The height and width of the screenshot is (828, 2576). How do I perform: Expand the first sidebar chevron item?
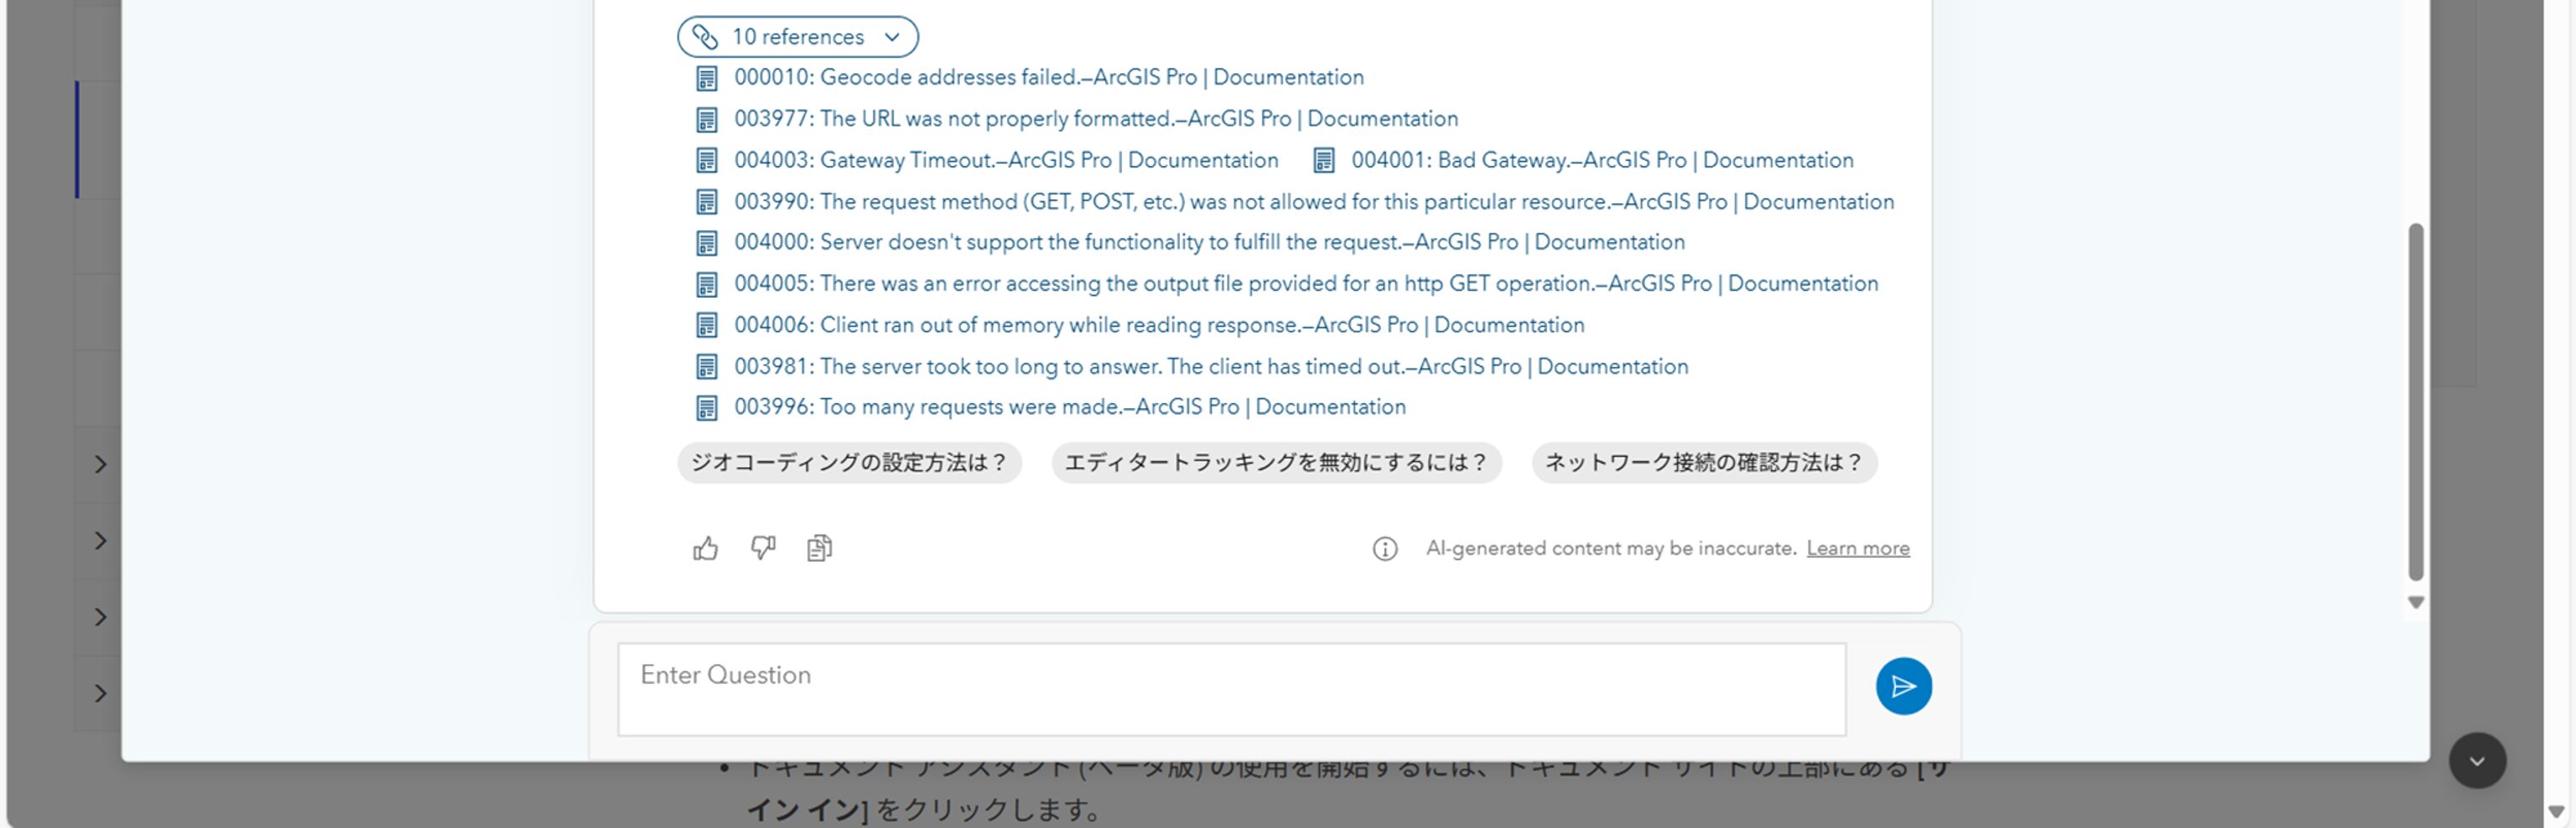(100, 464)
